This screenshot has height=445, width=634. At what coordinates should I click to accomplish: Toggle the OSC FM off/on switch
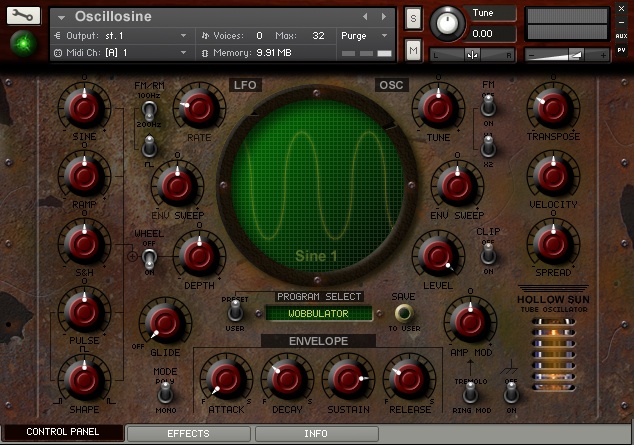pos(488,106)
